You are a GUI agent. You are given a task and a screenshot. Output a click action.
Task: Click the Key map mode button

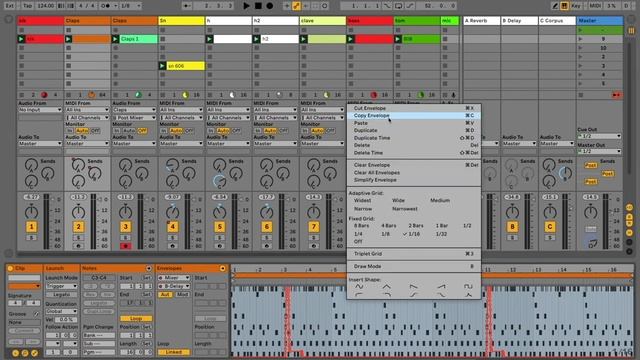[x=576, y=6]
